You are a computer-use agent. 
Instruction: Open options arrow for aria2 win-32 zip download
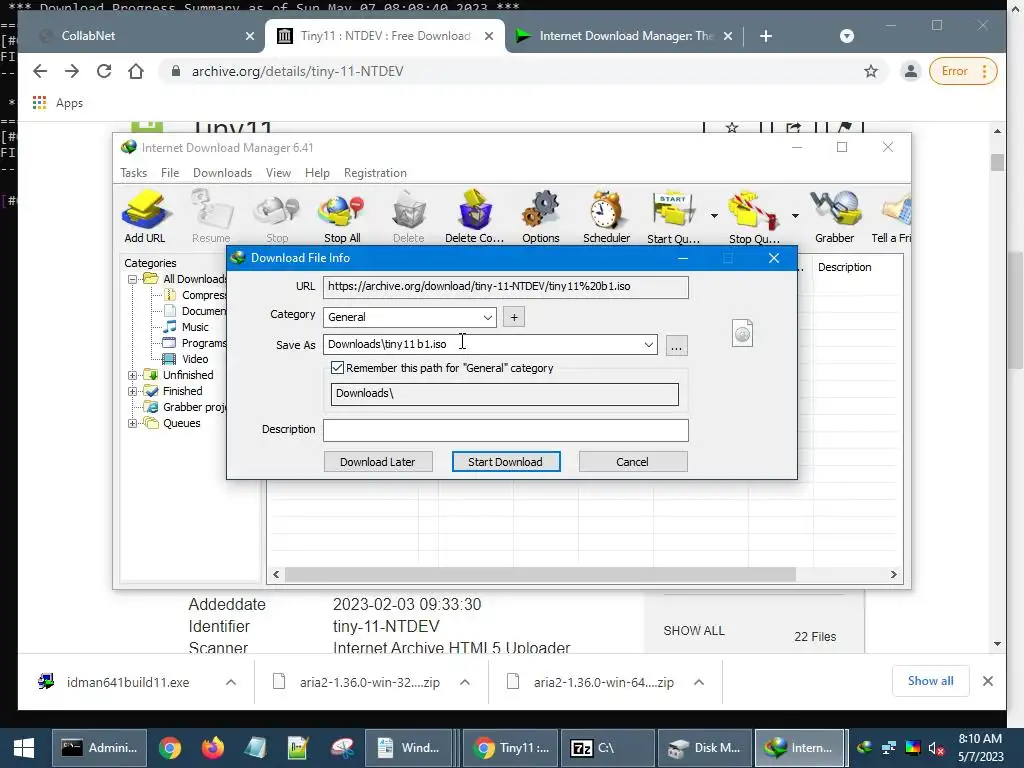[x=465, y=682]
